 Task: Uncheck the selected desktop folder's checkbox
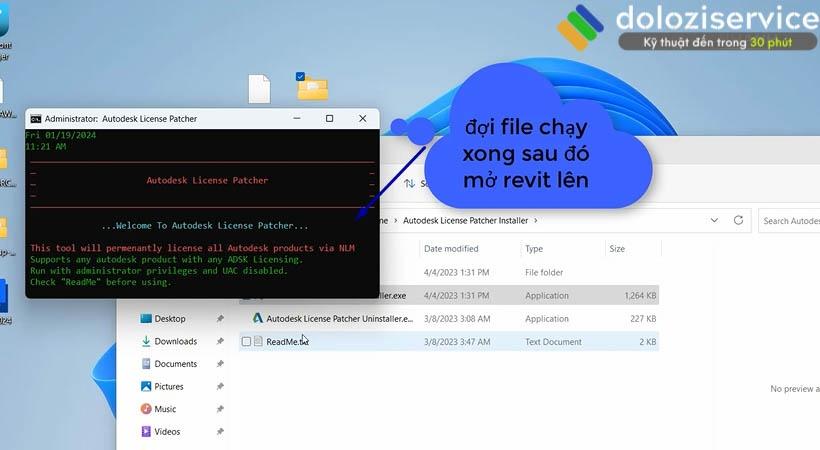coord(301,77)
